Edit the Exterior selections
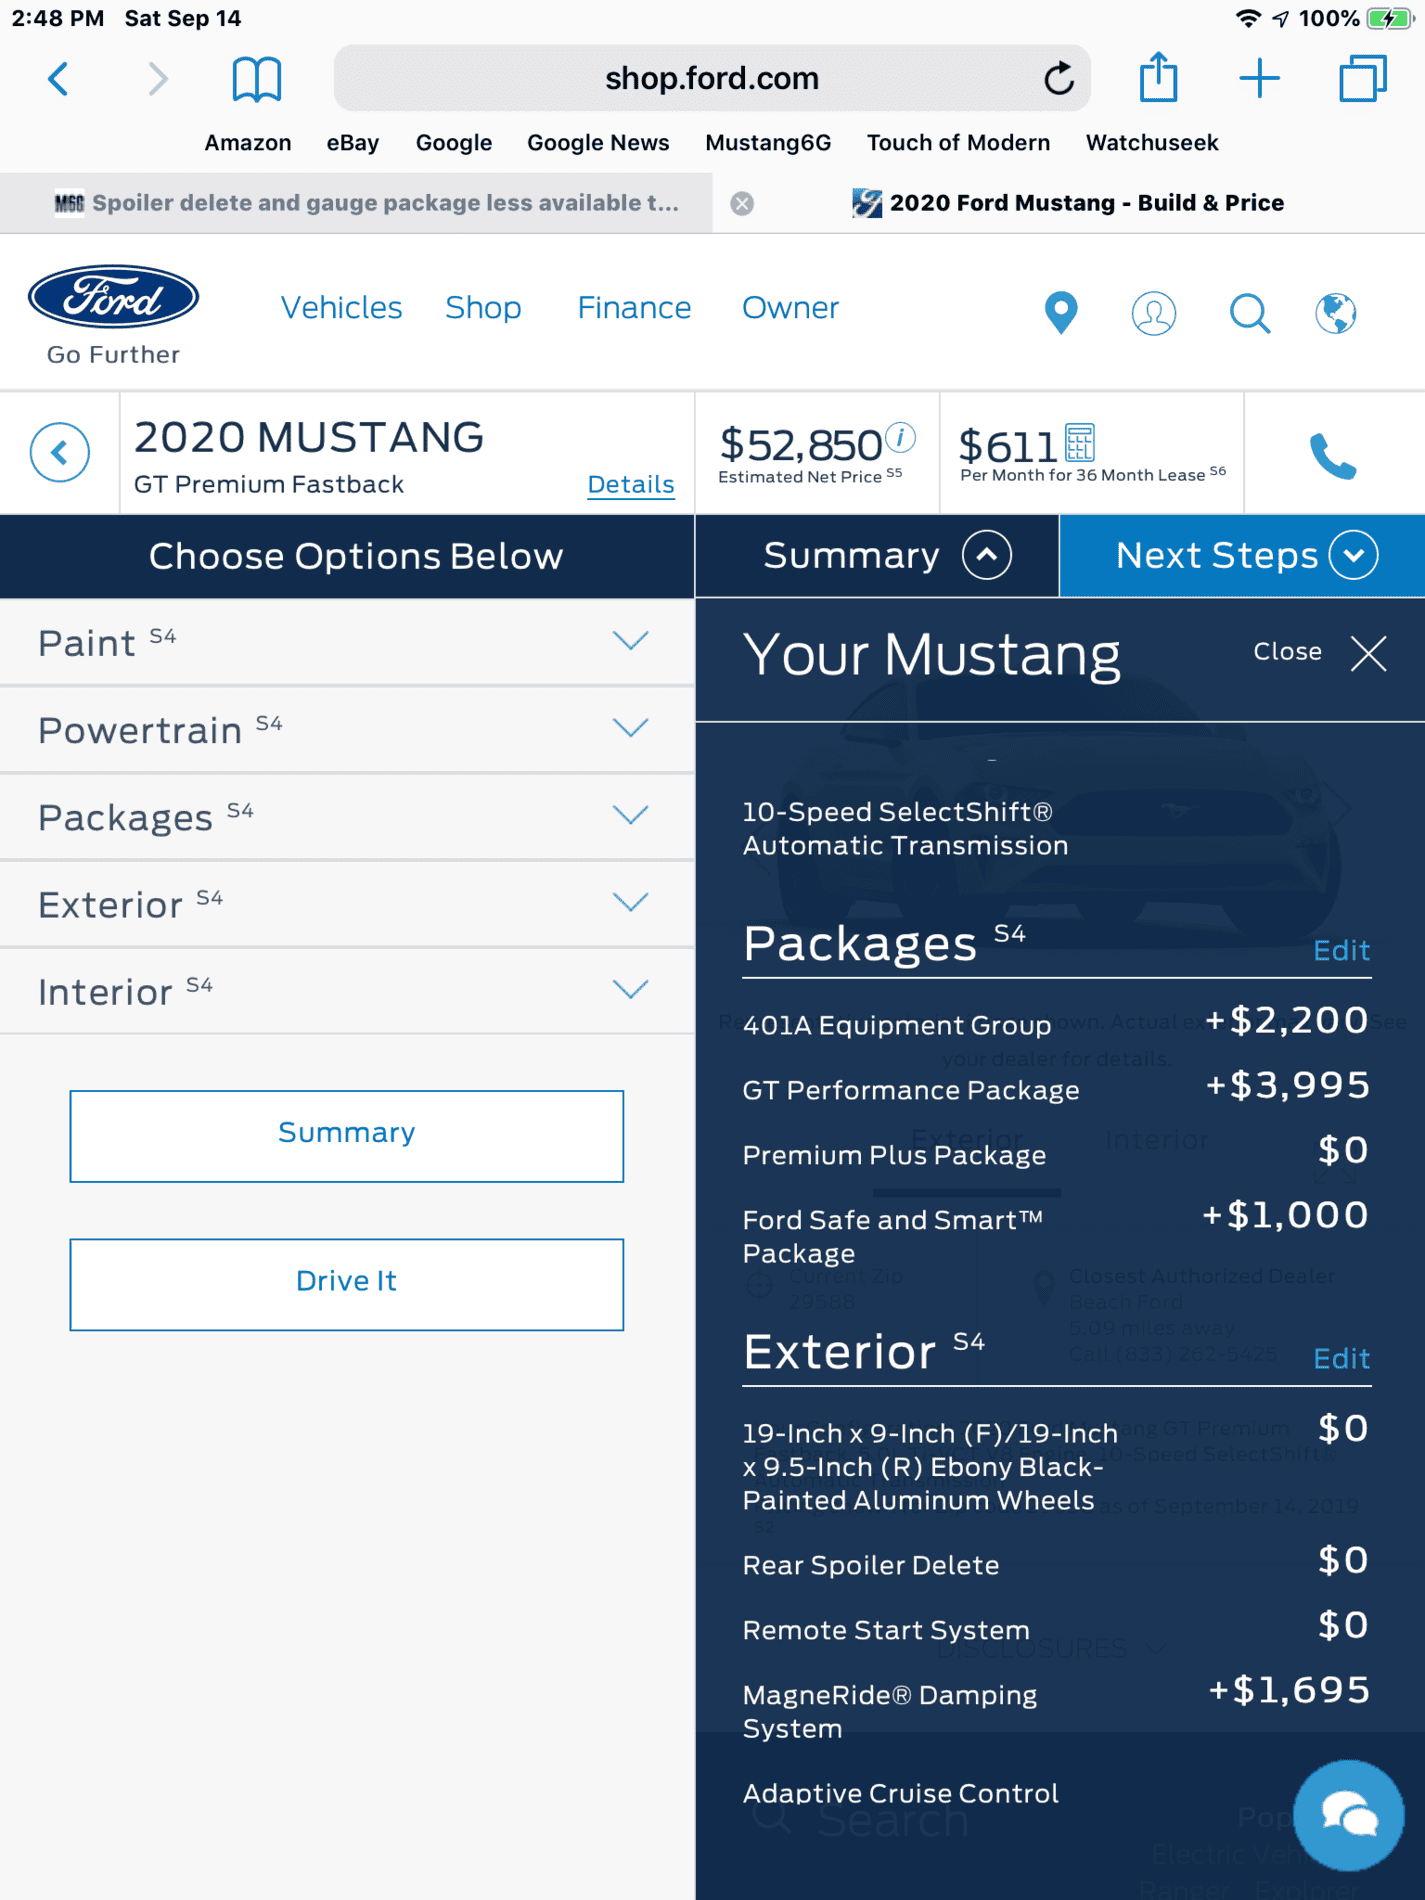This screenshot has height=1900, width=1425. [1341, 1358]
